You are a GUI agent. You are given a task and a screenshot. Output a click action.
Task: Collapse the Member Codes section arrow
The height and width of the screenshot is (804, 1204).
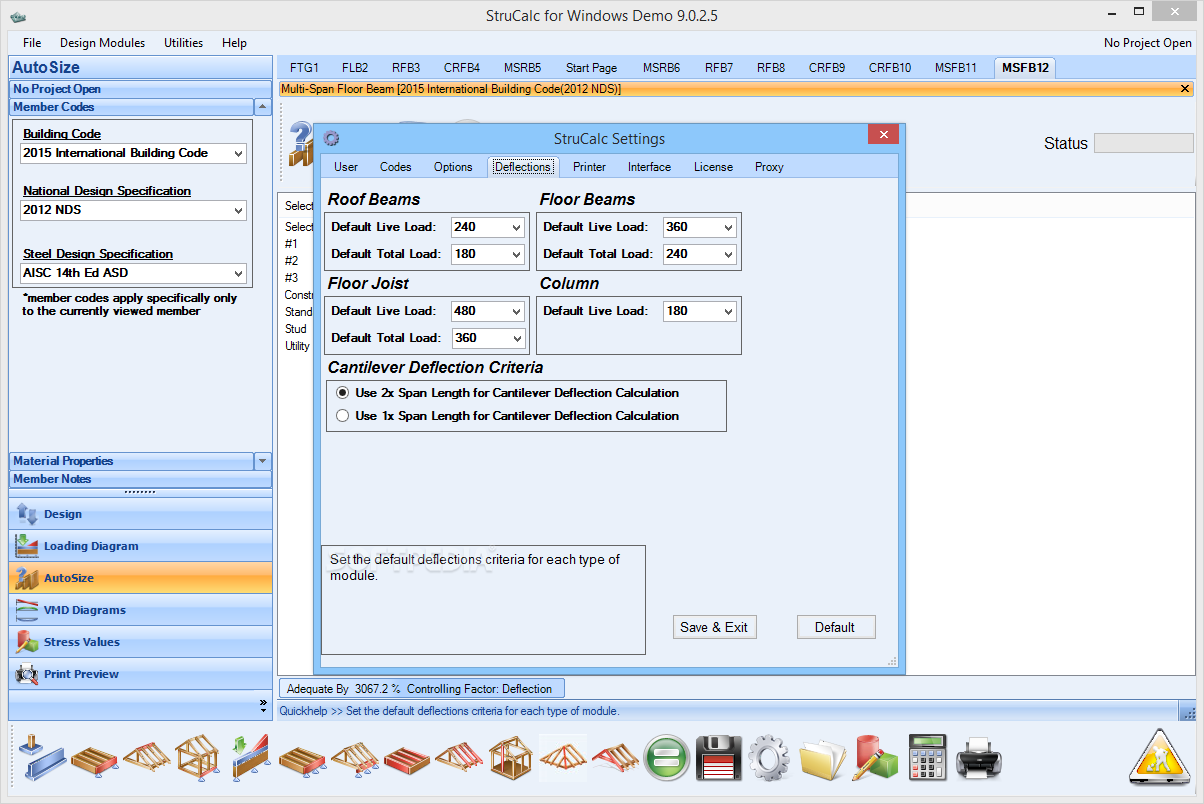pyautogui.click(x=262, y=107)
